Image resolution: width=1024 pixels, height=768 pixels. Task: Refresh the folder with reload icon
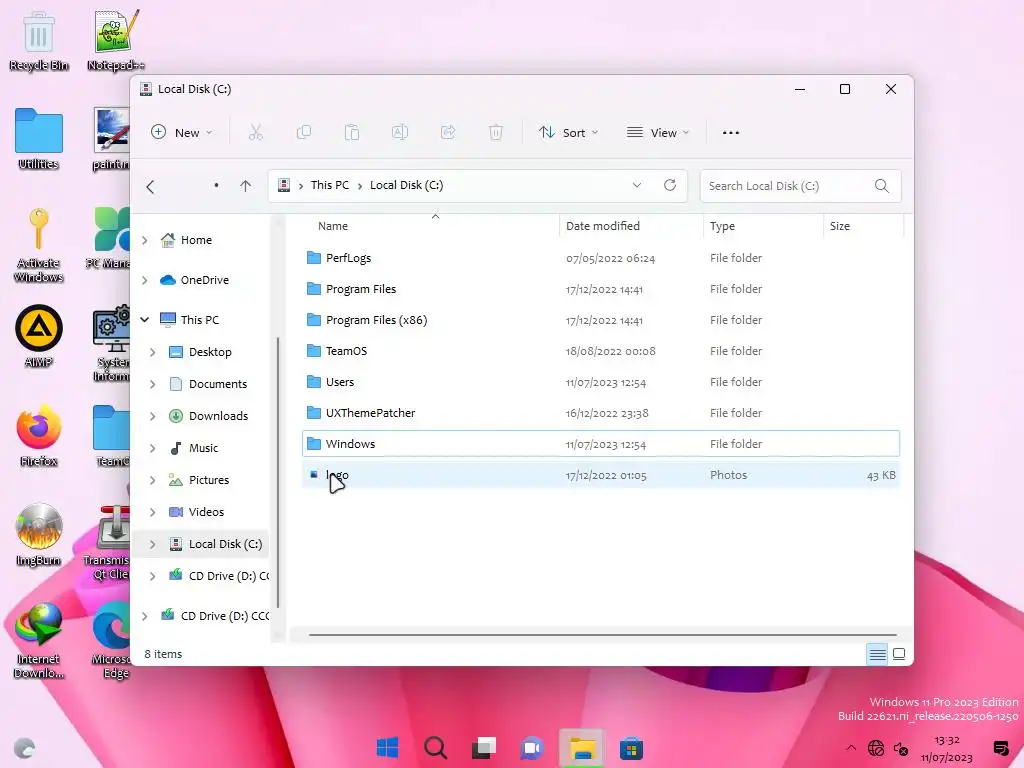coord(670,185)
